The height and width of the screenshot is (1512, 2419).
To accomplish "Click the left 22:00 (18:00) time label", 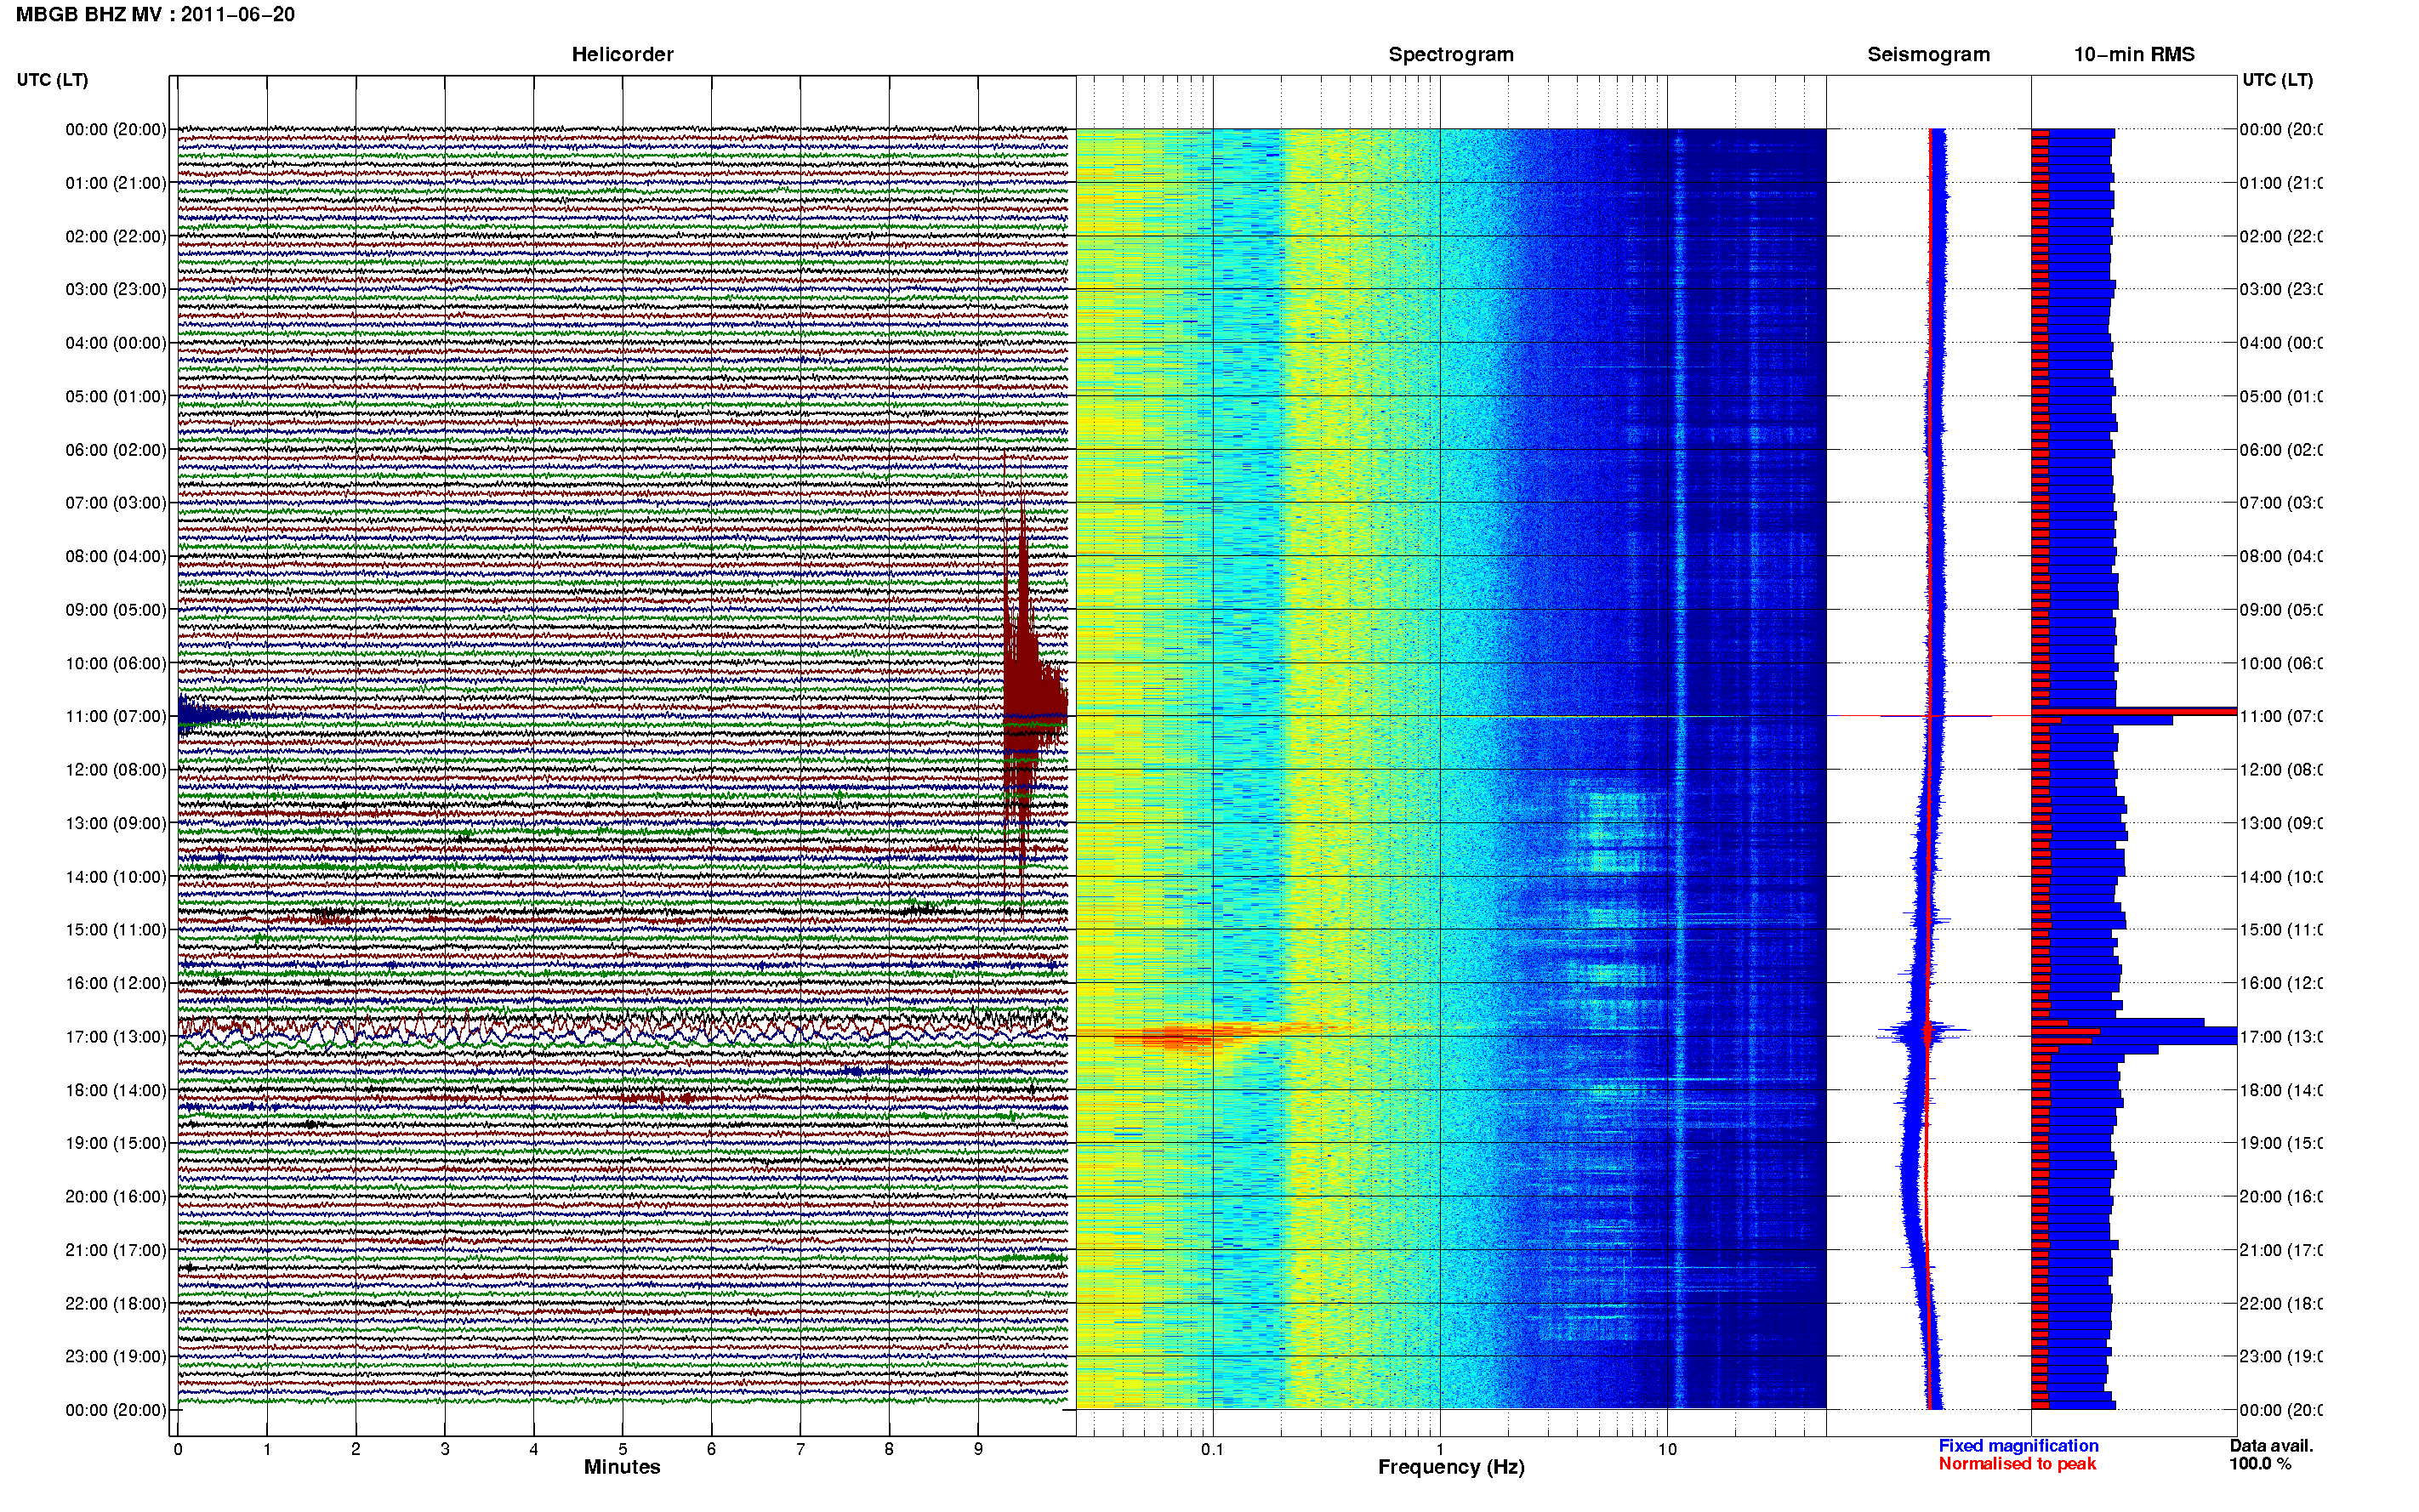I will (x=116, y=1303).
